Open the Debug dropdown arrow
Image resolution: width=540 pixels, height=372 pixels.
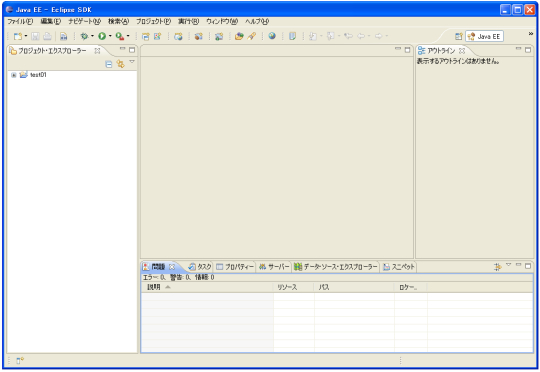92,36
